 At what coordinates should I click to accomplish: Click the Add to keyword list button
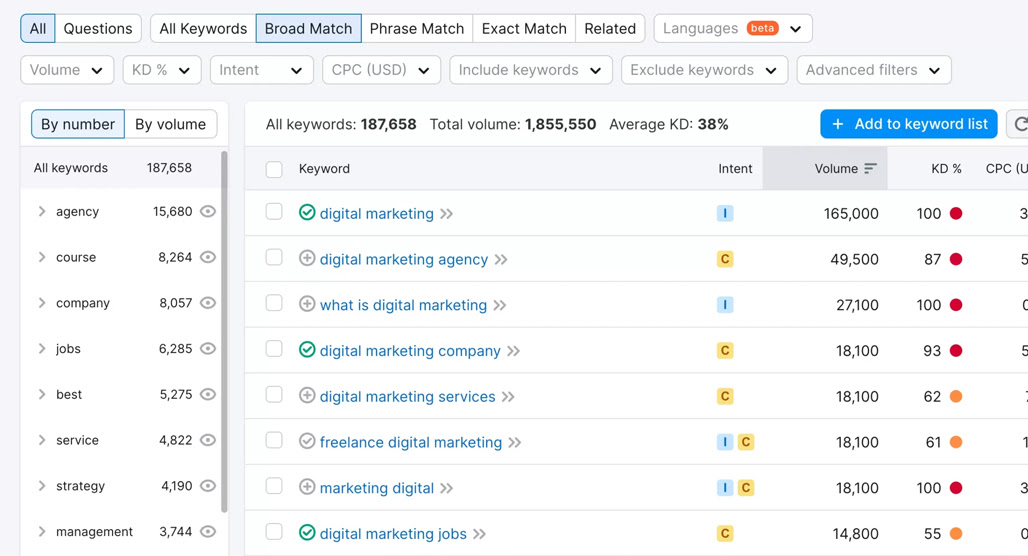point(909,124)
